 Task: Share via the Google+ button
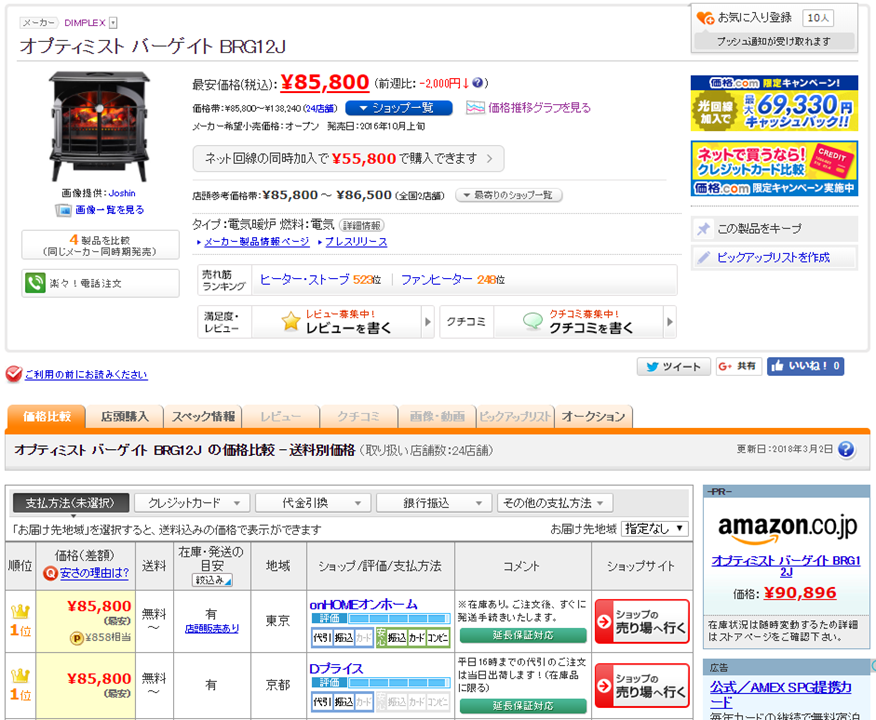pos(739,366)
